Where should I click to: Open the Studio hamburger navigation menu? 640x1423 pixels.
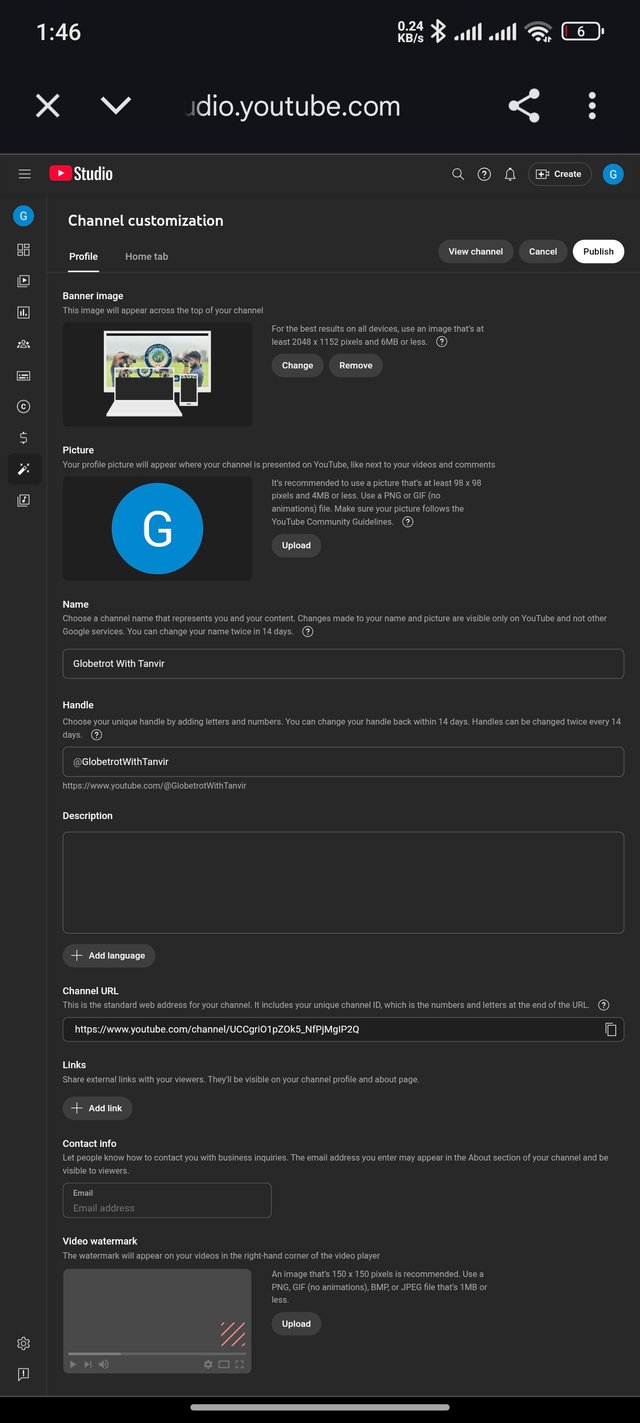click(x=24, y=174)
